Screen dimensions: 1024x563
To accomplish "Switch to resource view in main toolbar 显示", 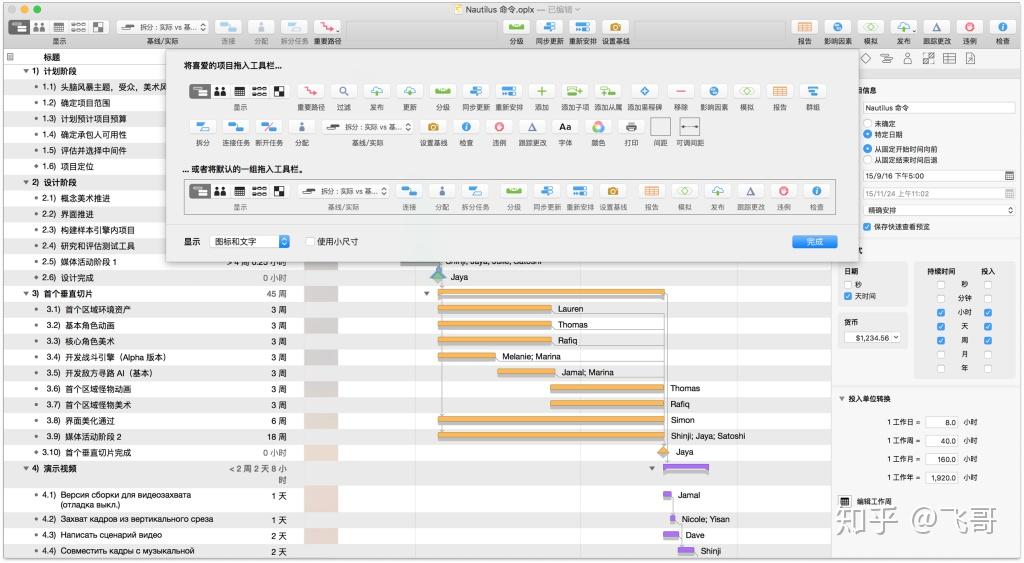I will coord(39,27).
